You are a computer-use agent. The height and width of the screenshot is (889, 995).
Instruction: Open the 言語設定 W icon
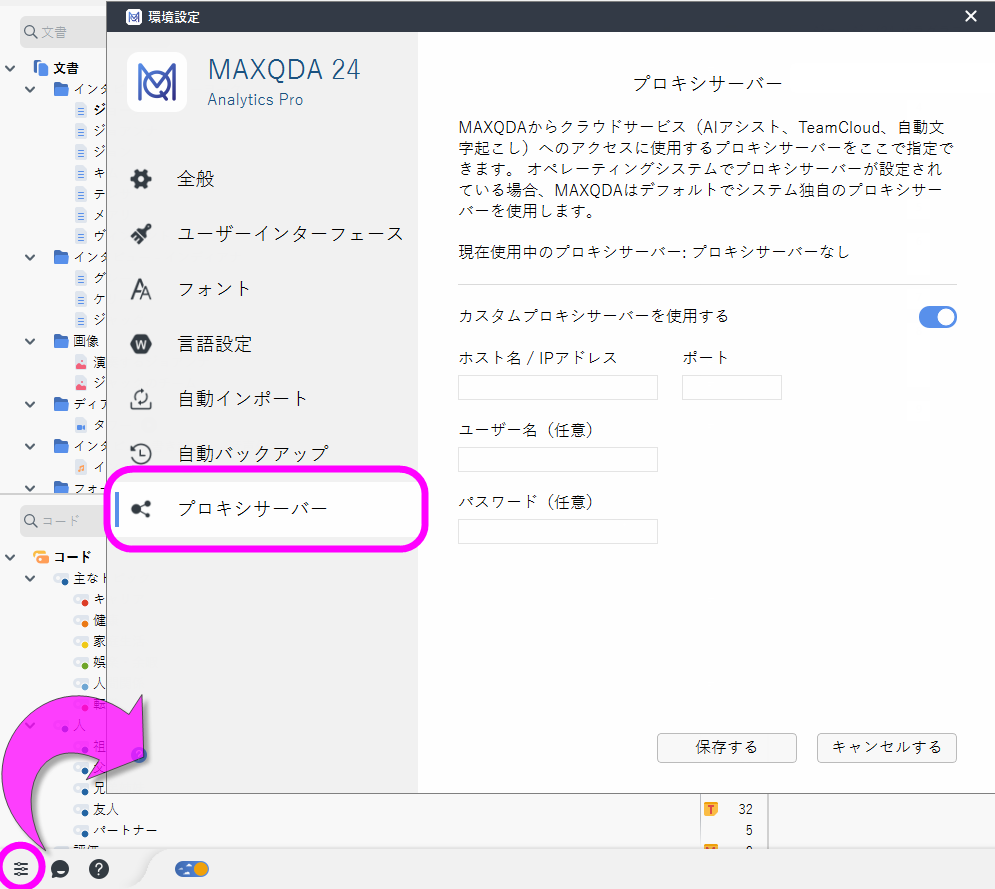[x=141, y=344]
